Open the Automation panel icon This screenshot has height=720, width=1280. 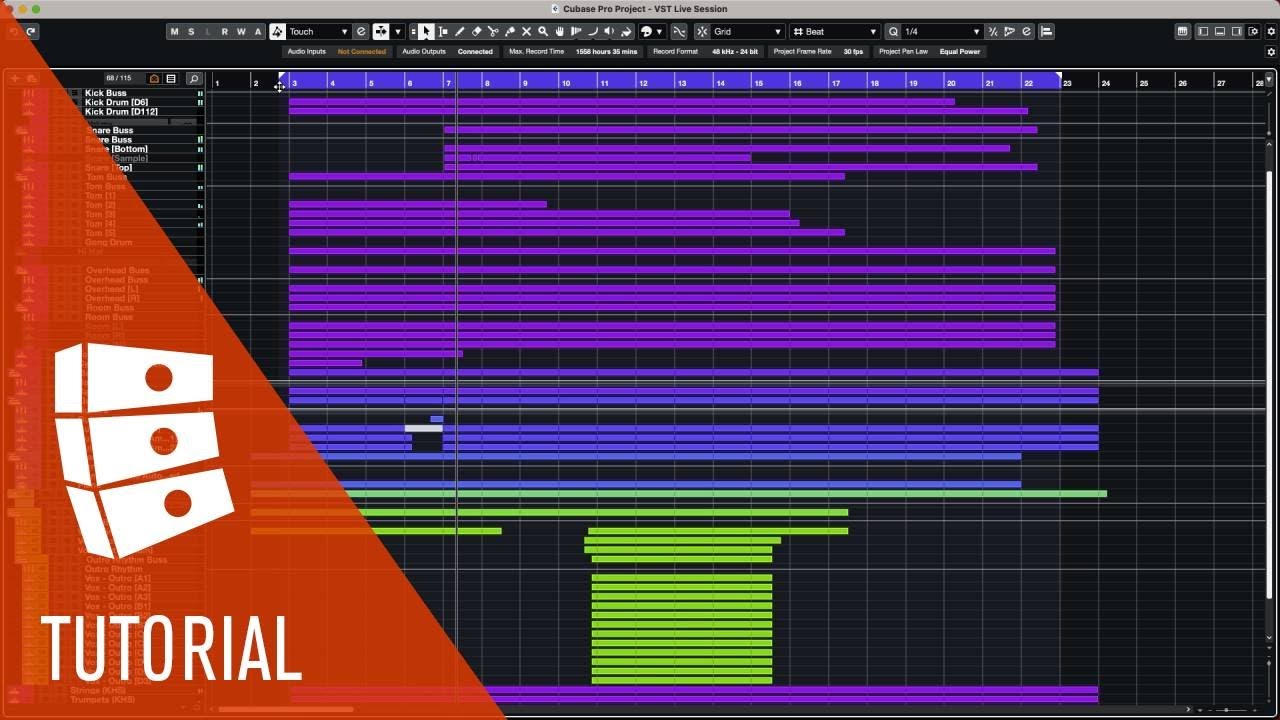point(361,32)
